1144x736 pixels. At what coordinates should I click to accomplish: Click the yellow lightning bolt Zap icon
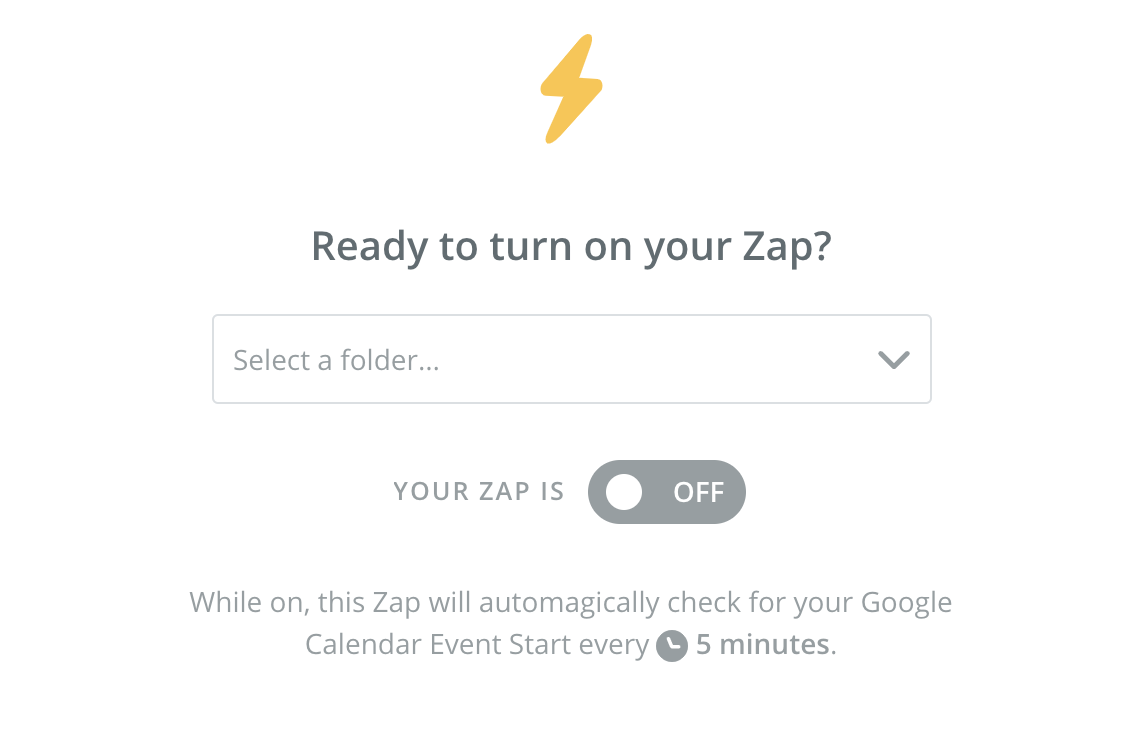tap(571, 89)
